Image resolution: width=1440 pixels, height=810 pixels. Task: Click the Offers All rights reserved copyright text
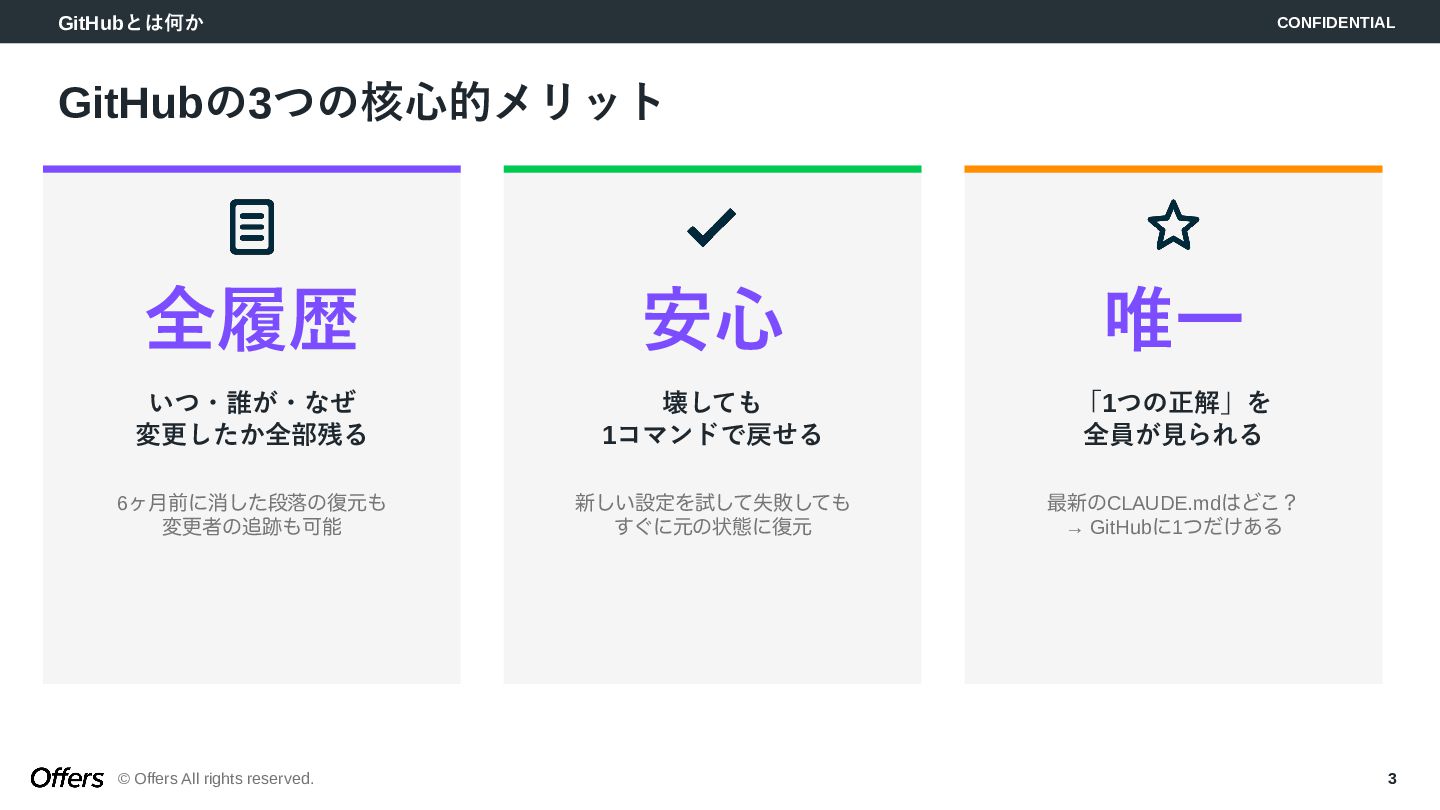[x=216, y=779]
